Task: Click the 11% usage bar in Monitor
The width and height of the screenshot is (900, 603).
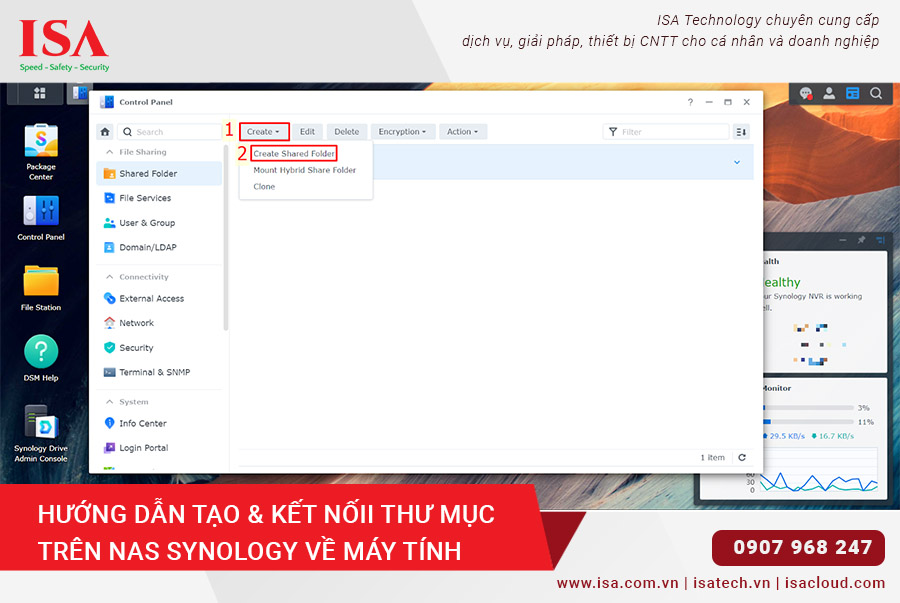Action: [809, 422]
